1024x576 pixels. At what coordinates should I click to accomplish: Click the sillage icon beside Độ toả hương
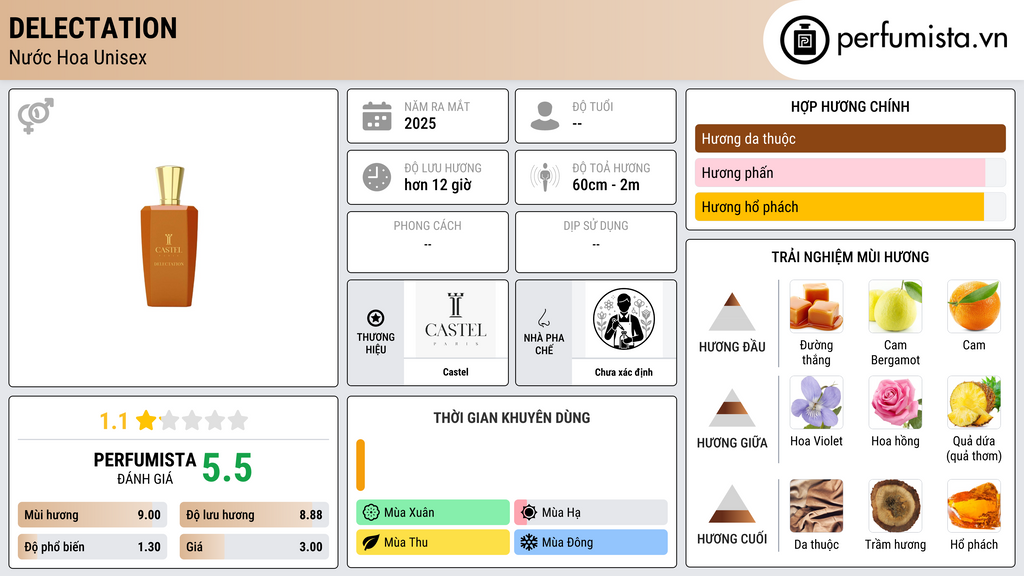545,177
